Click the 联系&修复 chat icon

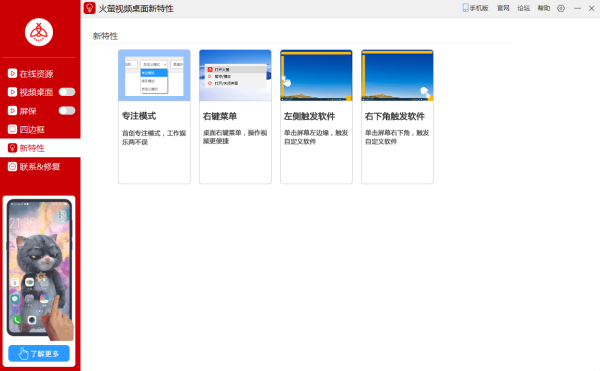[x=12, y=167]
